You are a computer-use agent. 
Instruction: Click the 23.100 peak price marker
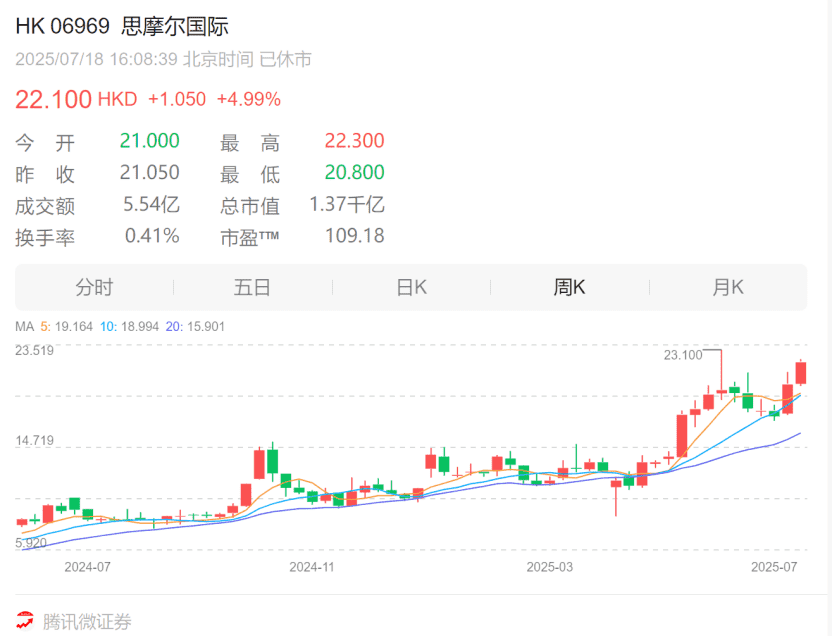coord(683,354)
